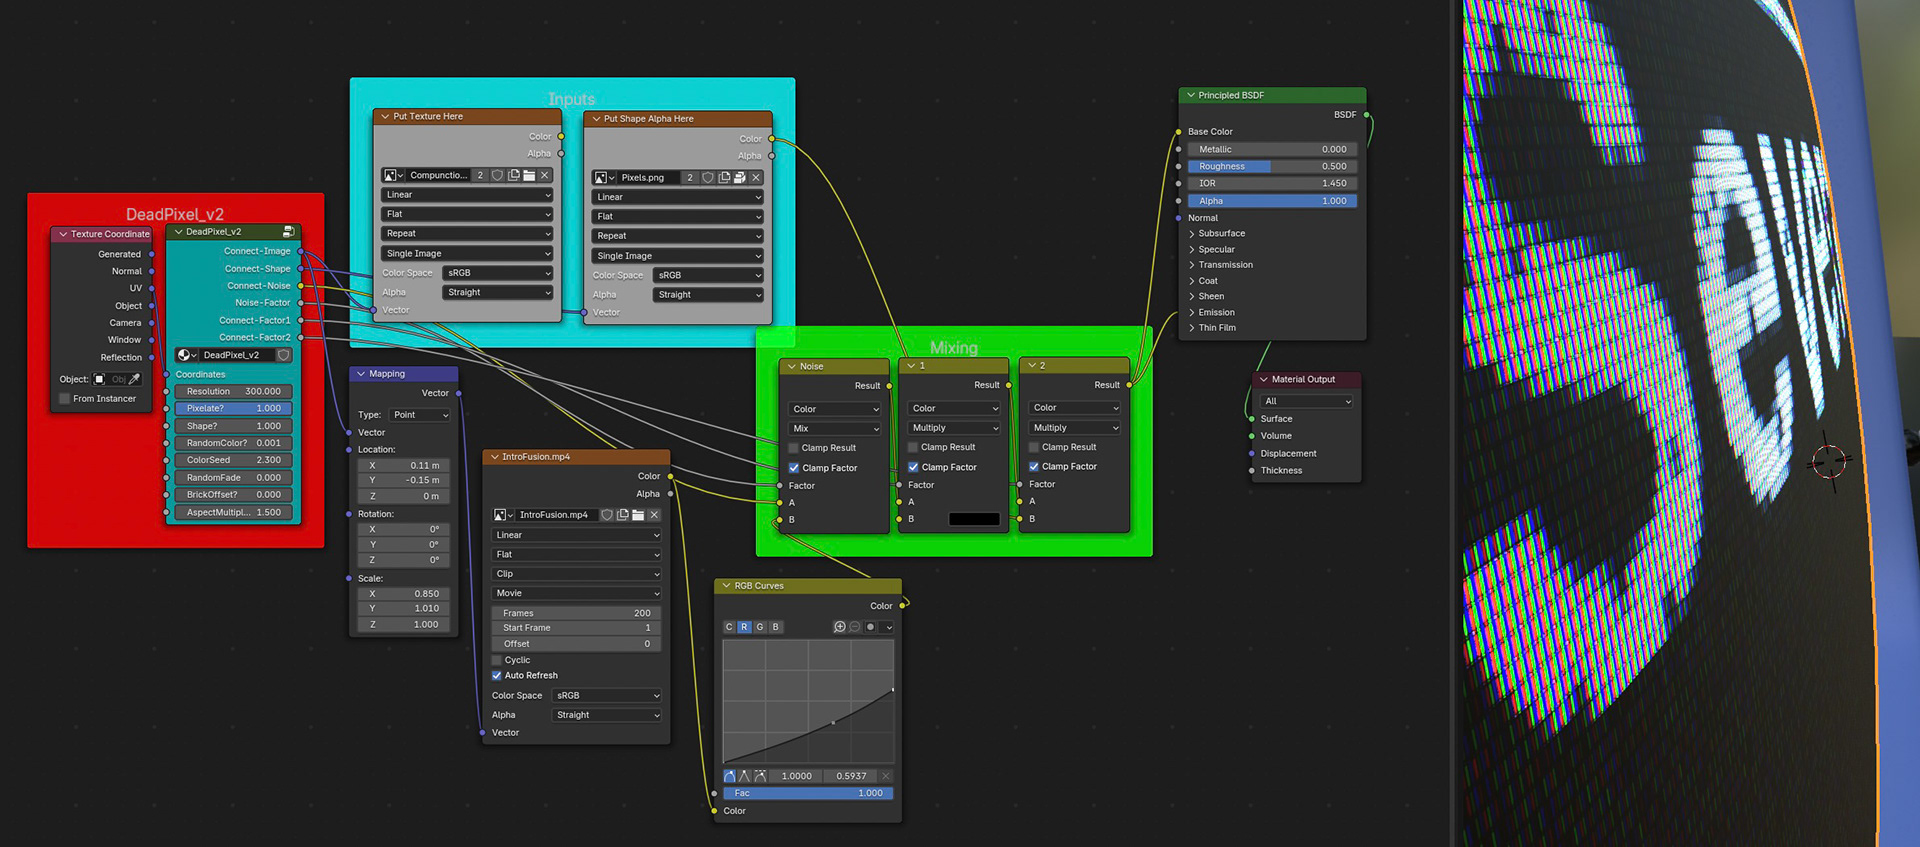Enable Clamp Result in node 1
This screenshot has width=1920, height=847.
point(913,447)
